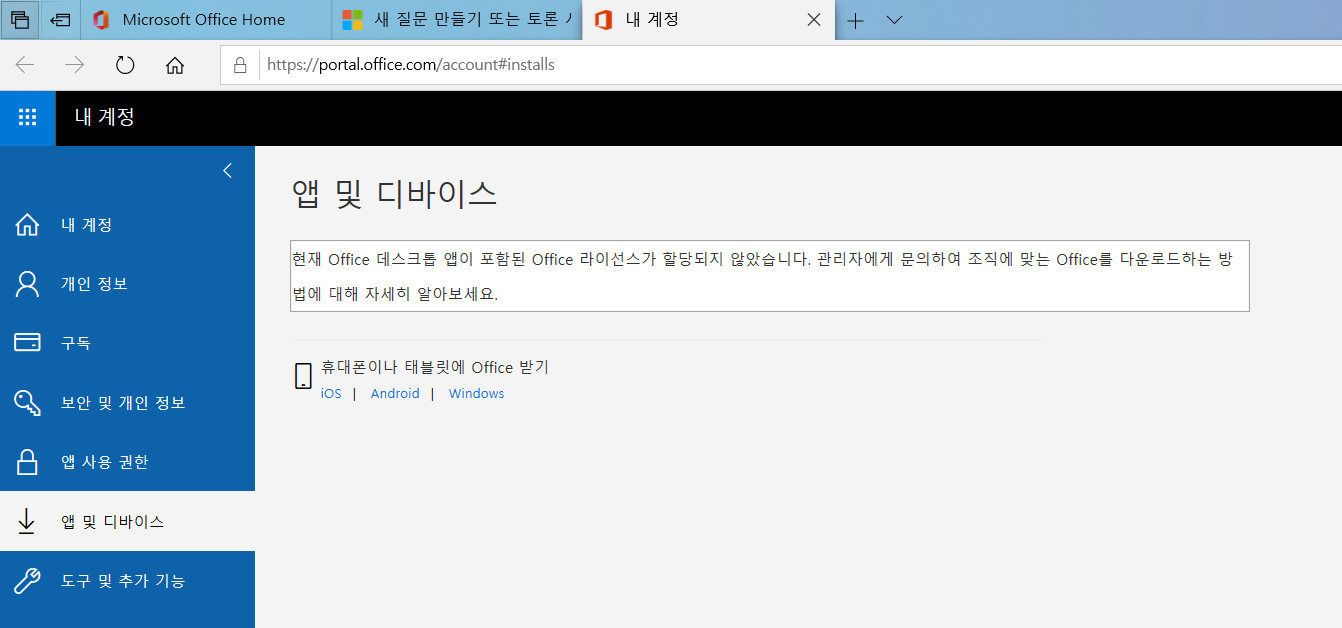Select 보안 및 개인 정보 menu item

point(127,403)
